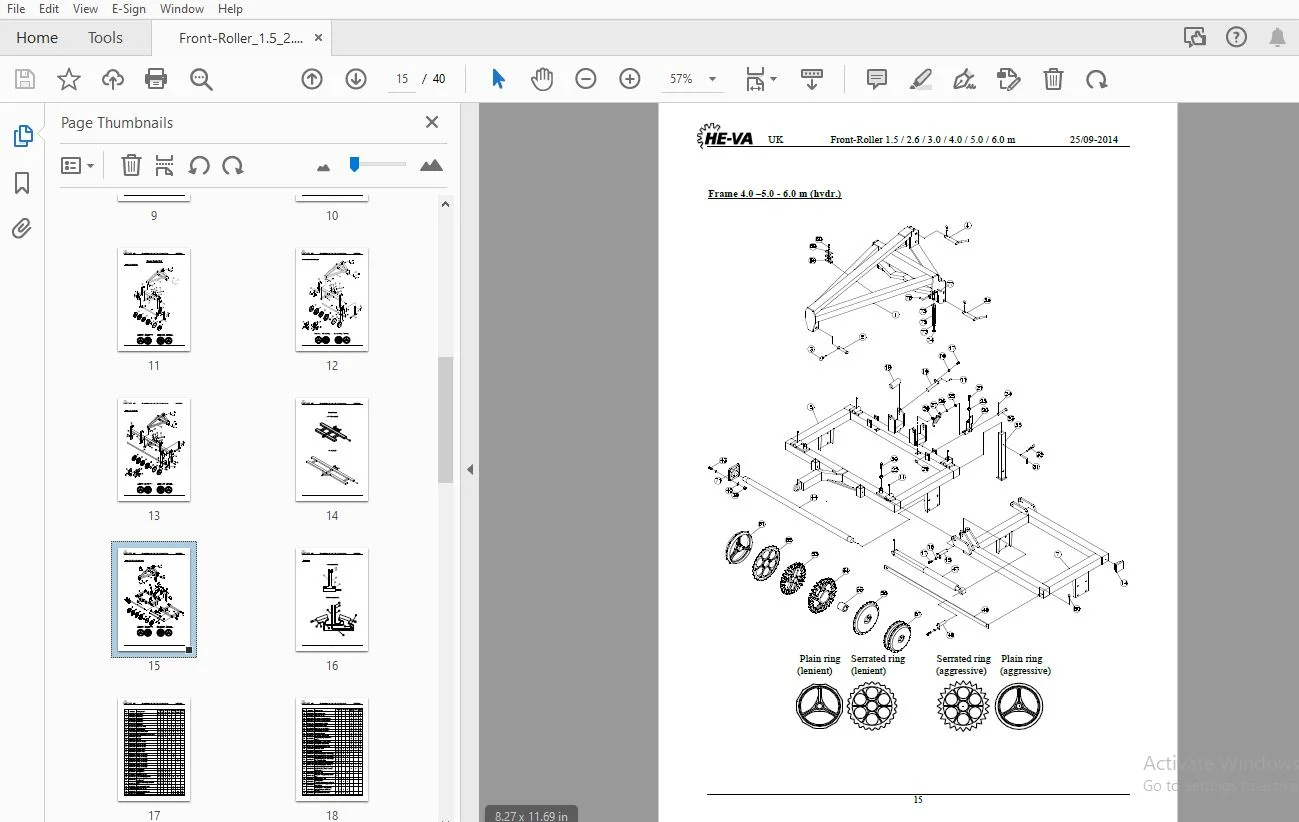Toggle the read mode keyboard icon
This screenshot has width=1299, height=822.
coord(812,79)
